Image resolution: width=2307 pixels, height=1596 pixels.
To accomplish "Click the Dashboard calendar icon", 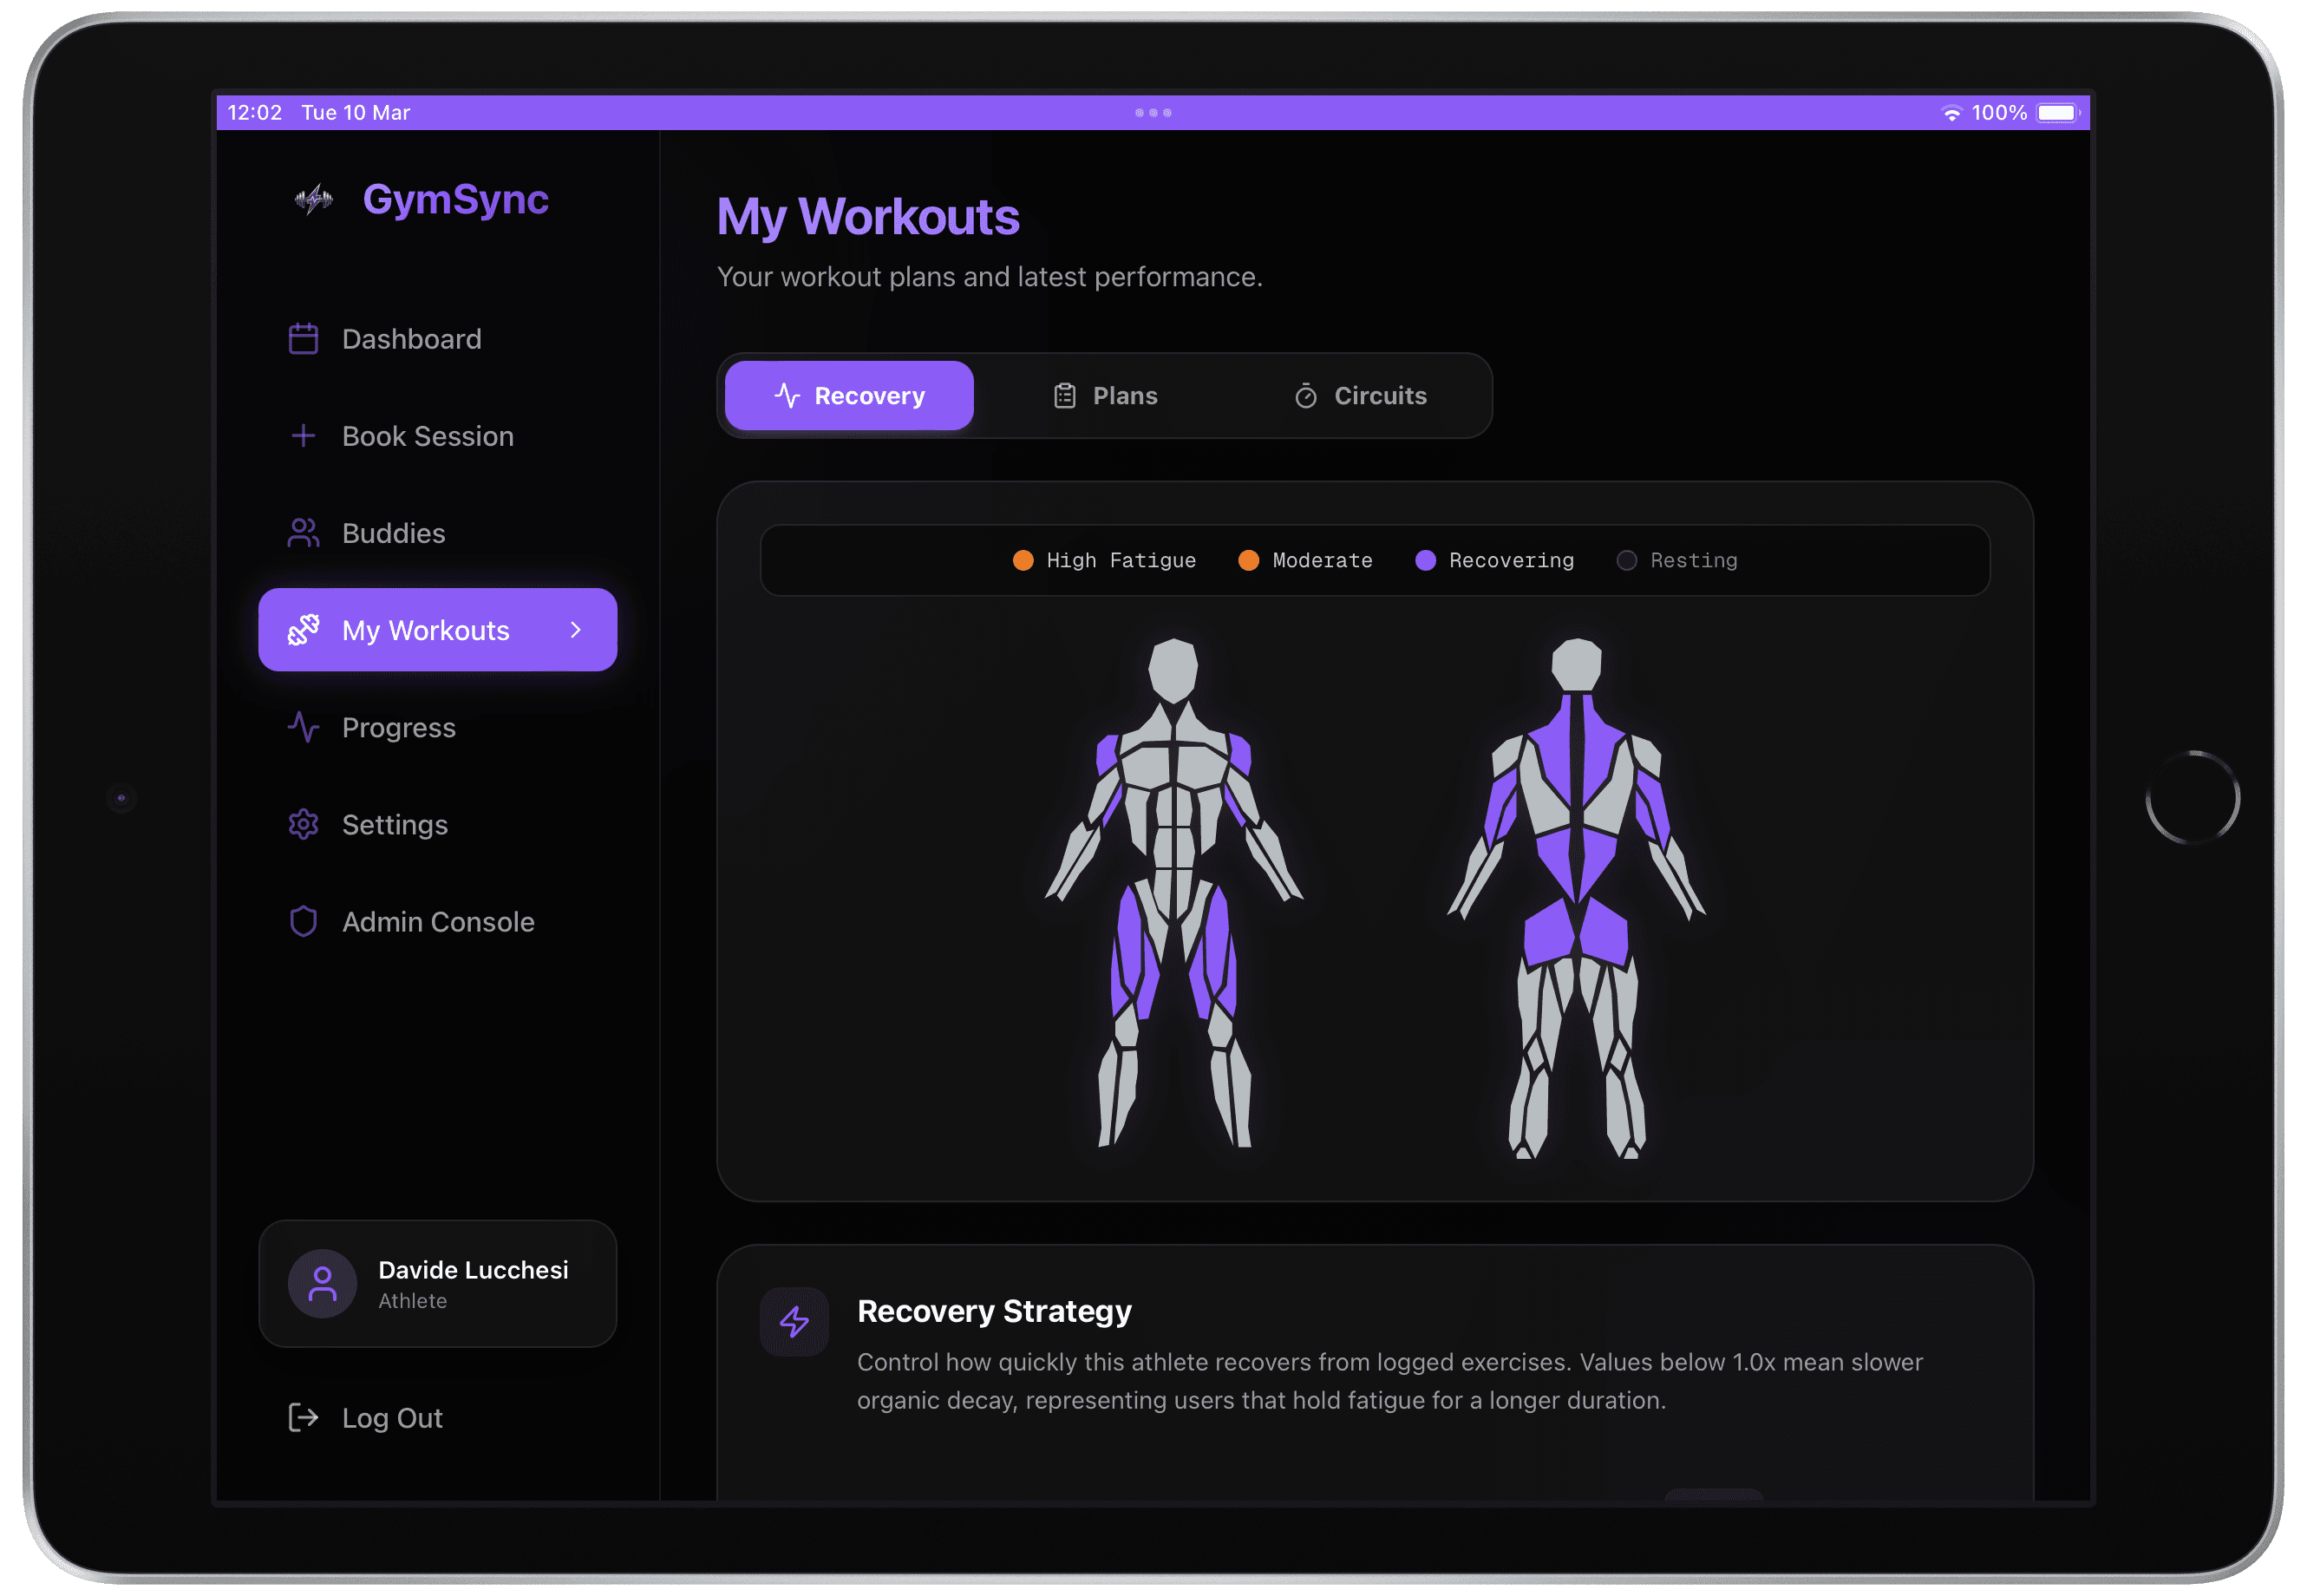I will (303, 339).
